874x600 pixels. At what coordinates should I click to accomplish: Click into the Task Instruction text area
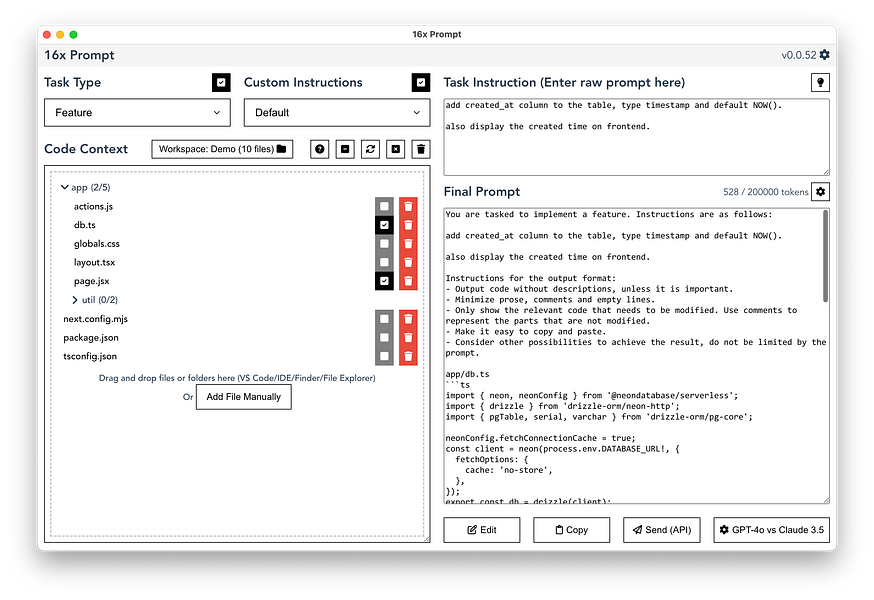(637, 137)
